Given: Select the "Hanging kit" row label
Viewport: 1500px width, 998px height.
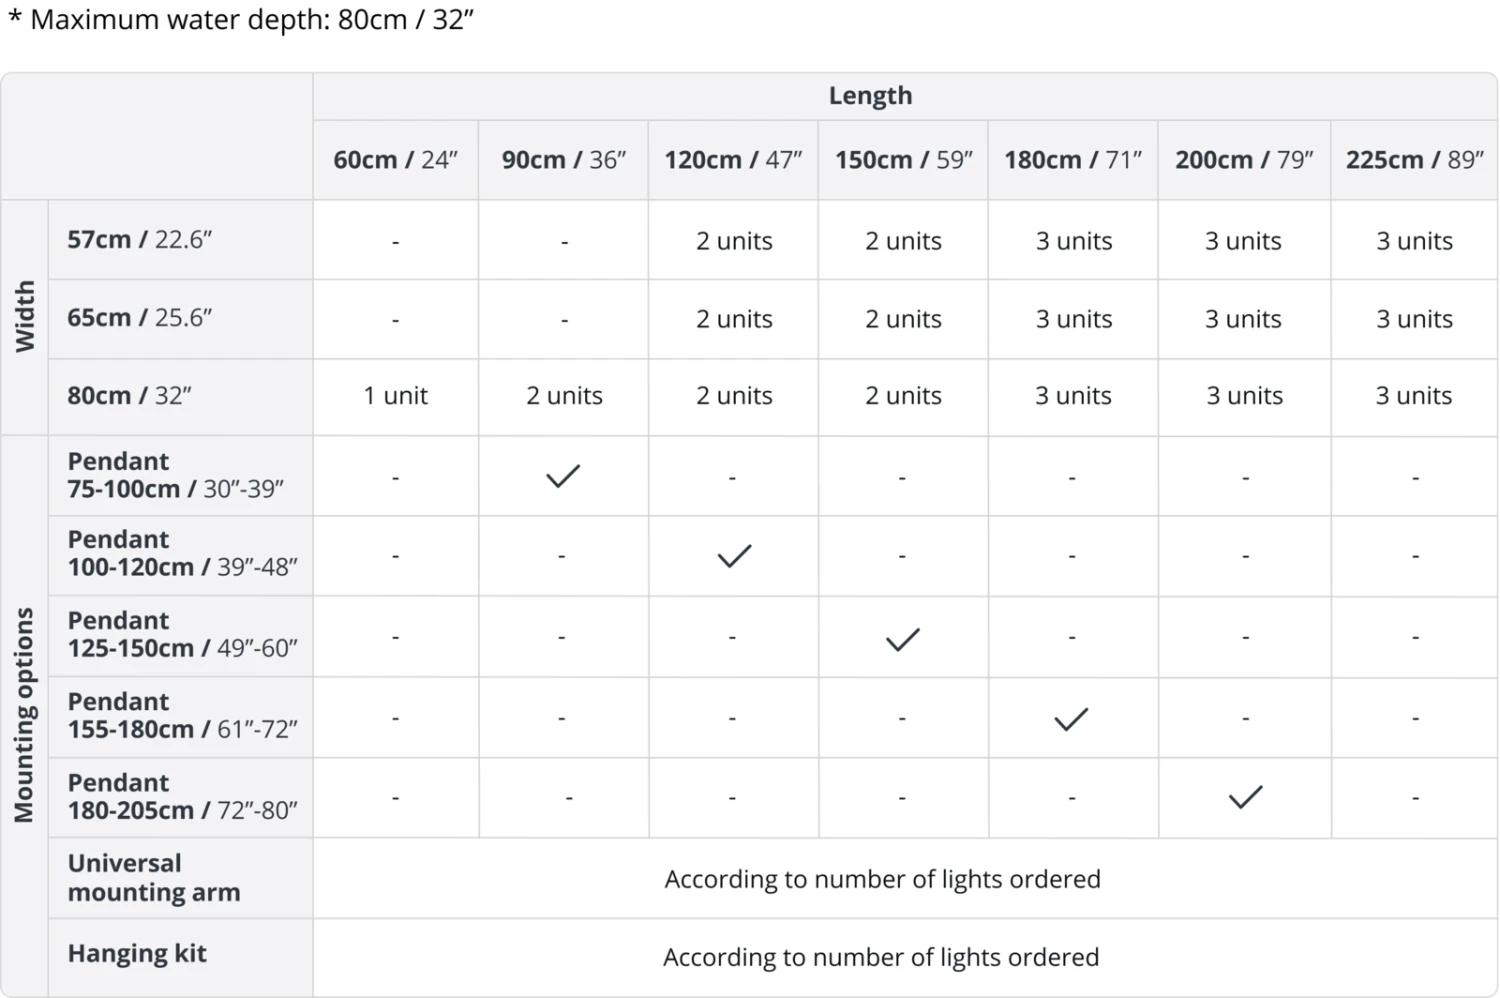Looking at the screenshot, I should coord(137,954).
